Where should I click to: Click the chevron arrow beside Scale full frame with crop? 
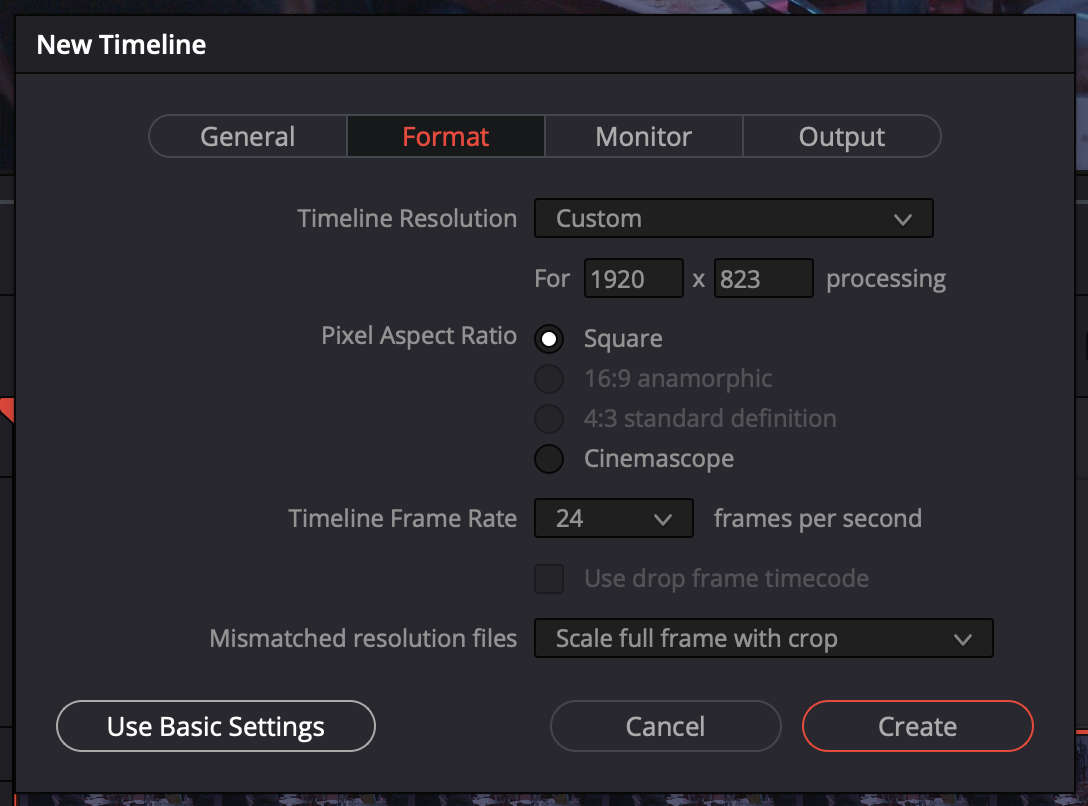click(963, 639)
